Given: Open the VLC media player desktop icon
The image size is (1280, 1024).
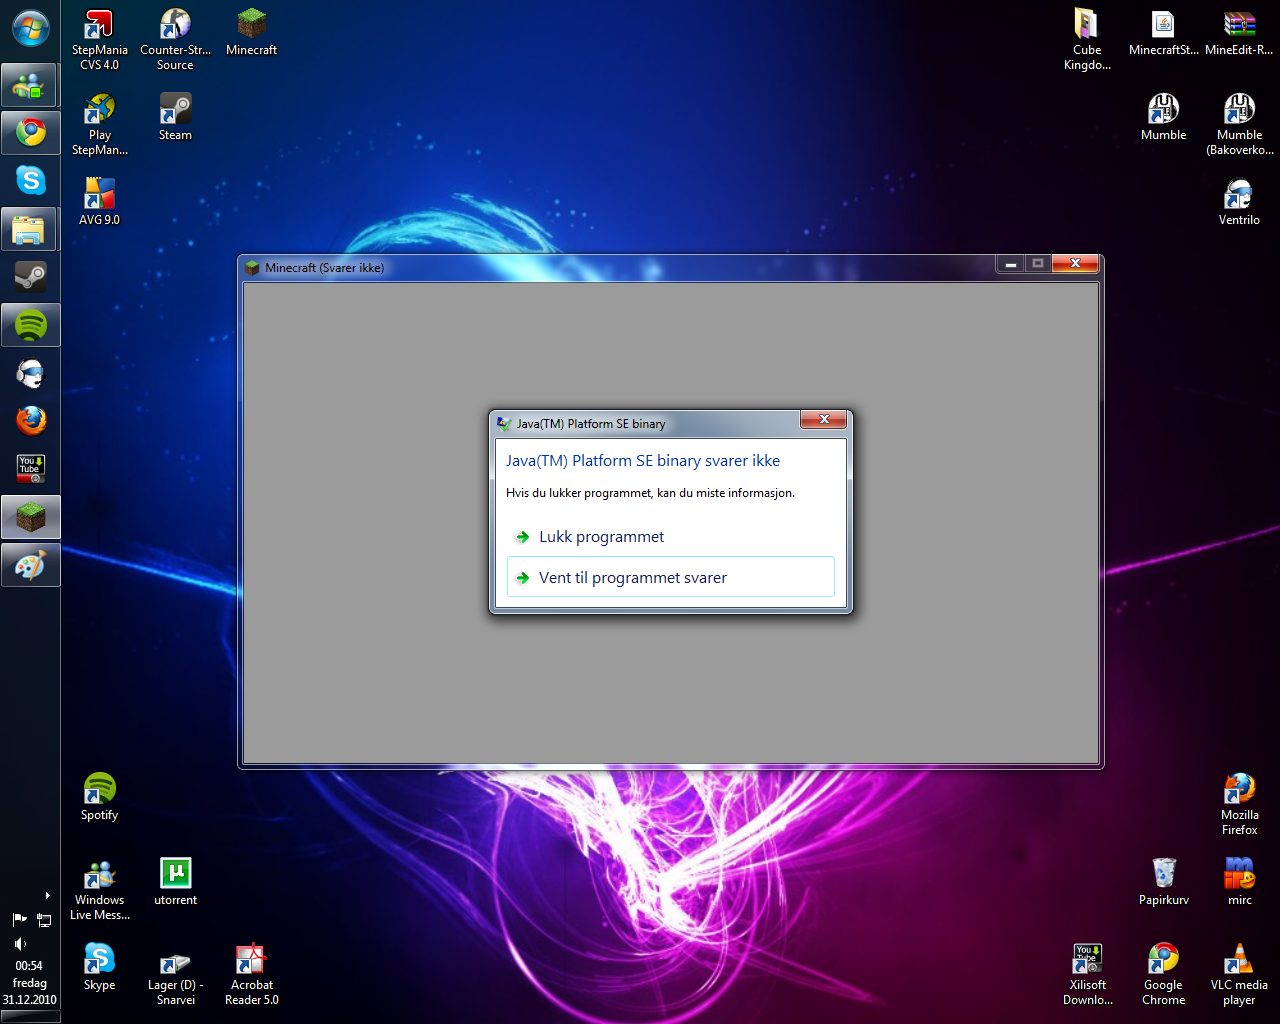Looking at the screenshot, I should 1239,975.
